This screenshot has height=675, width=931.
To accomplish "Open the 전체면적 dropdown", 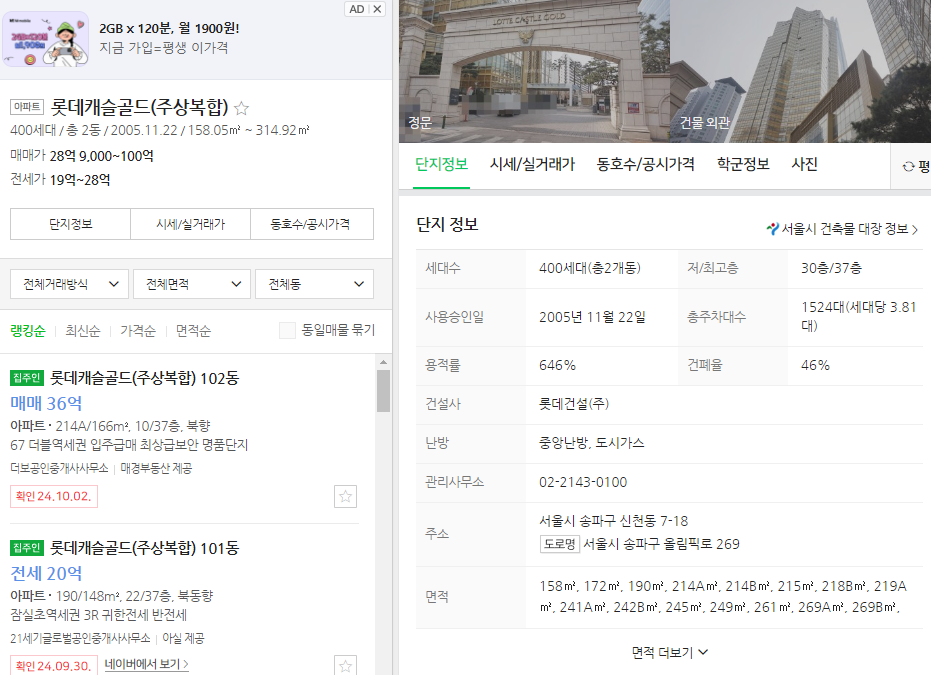I will click(x=192, y=284).
